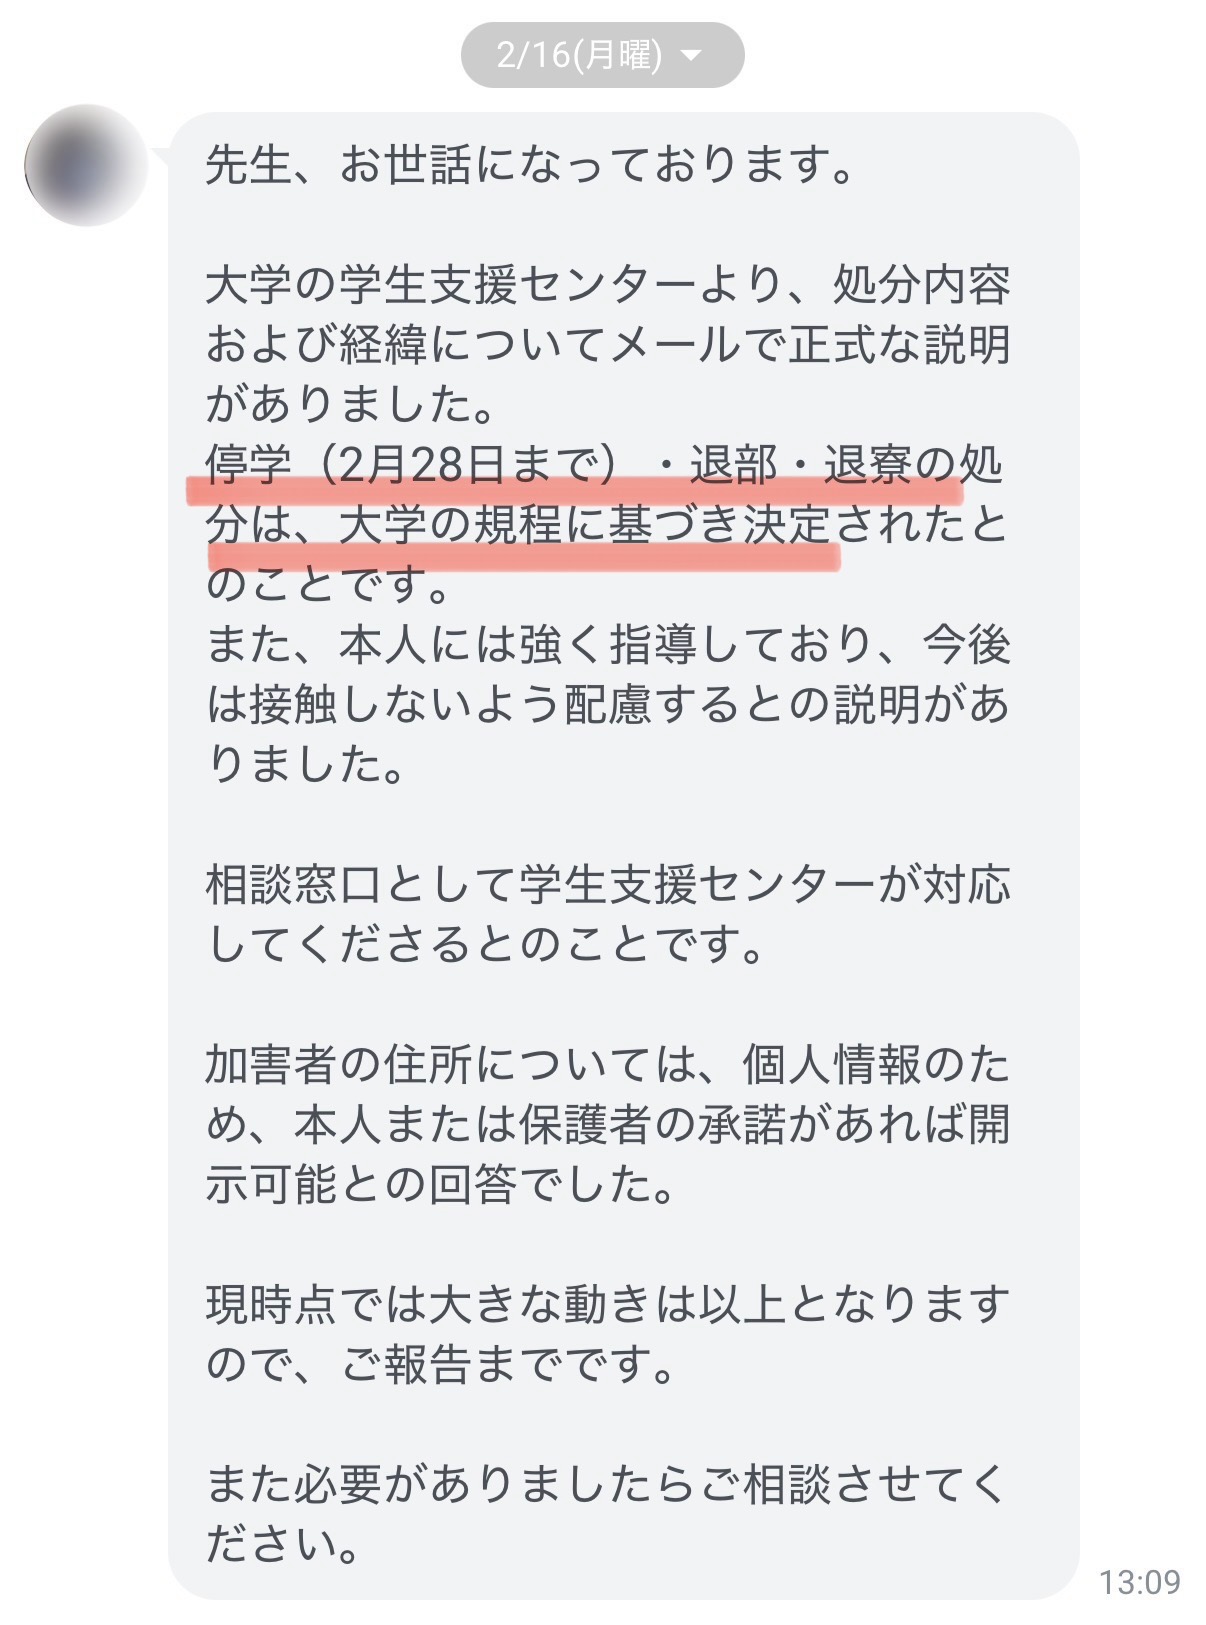Click the text 退部・退寮の処 in the message
Image resolution: width=1206 pixels, height=1625 pixels.
tap(846, 465)
